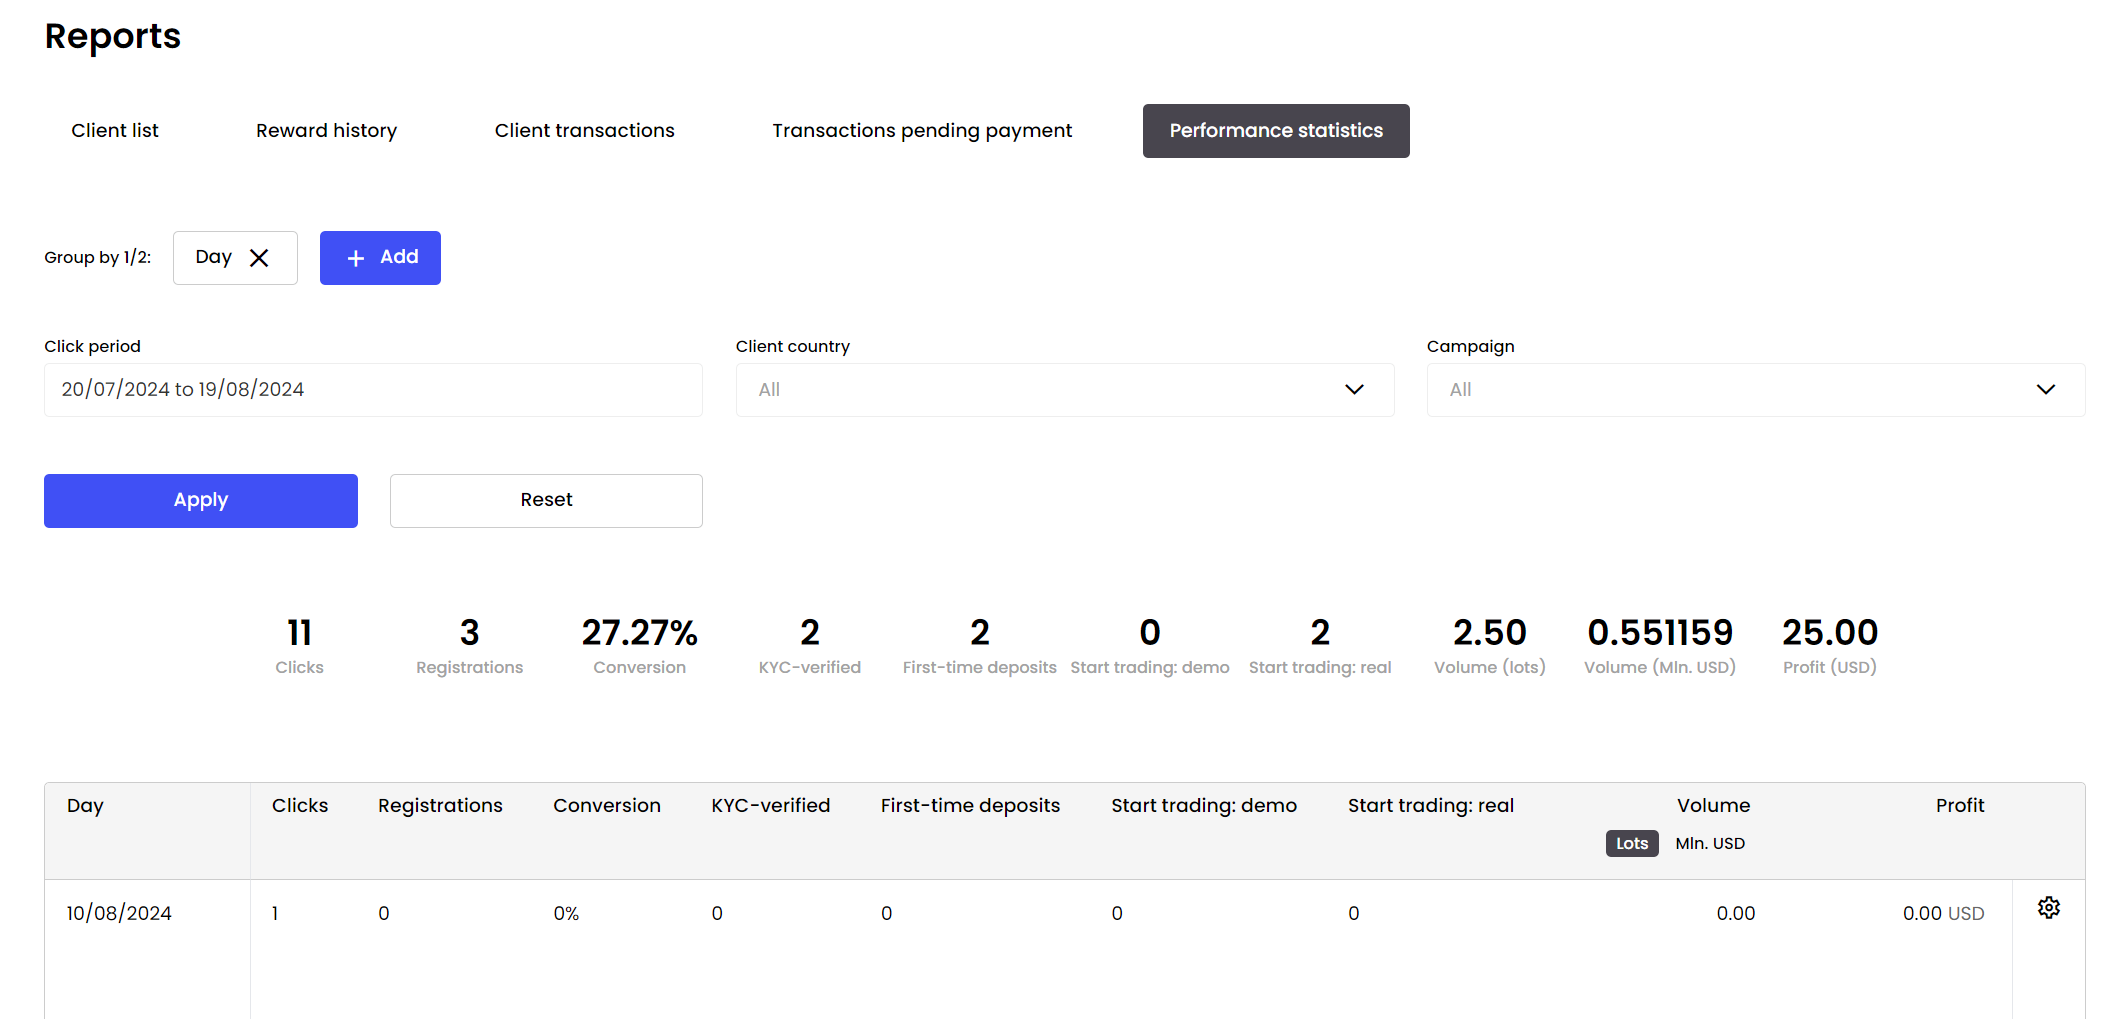Expand the Client country dropdown
2104x1019 pixels.
[x=1065, y=390]
